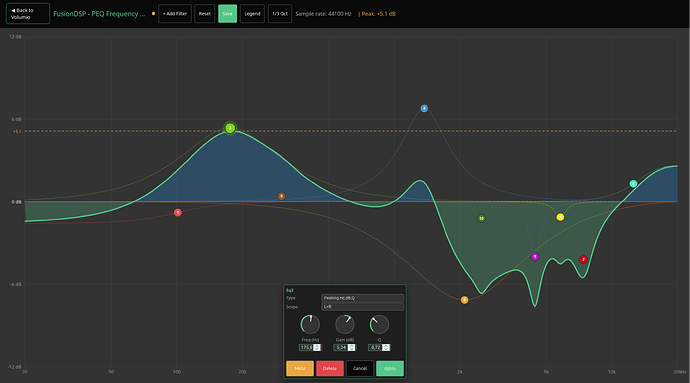Click the FusionDSP PEQ Frequency title

click(99, 14)
